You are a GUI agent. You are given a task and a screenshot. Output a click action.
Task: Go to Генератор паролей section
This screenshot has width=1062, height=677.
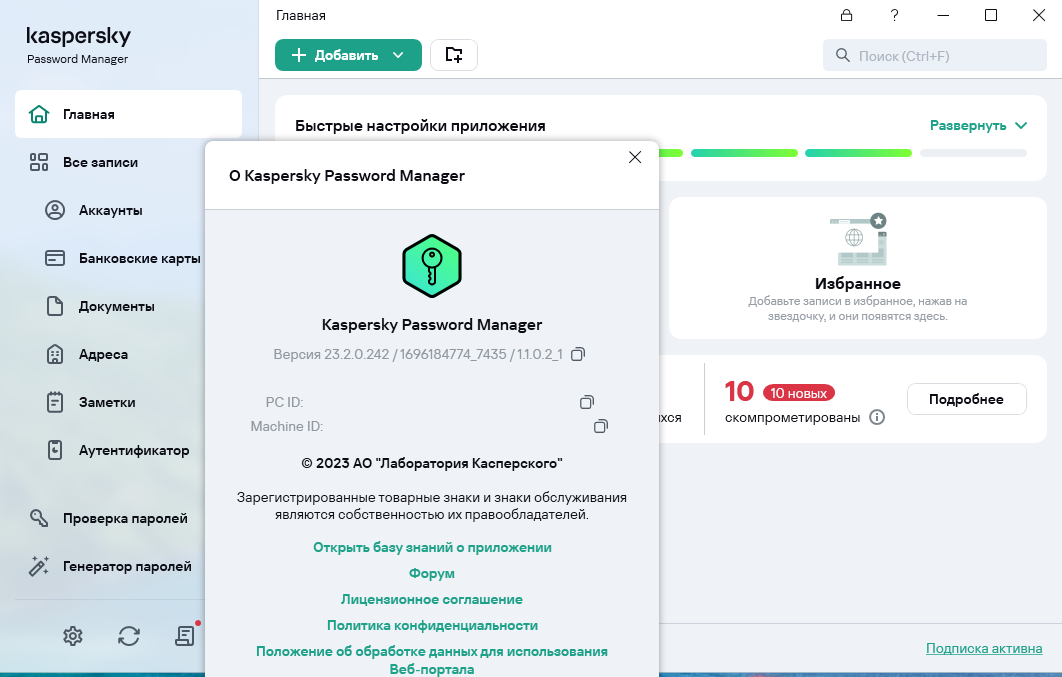126,566
